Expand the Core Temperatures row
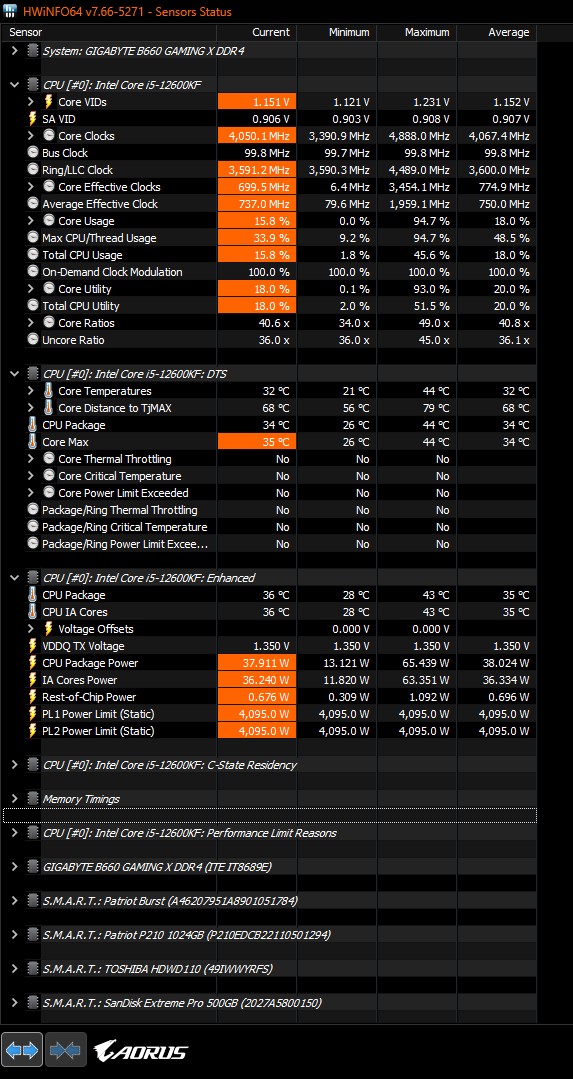The height and width of the screenshot is (1079, 573). 30,391
